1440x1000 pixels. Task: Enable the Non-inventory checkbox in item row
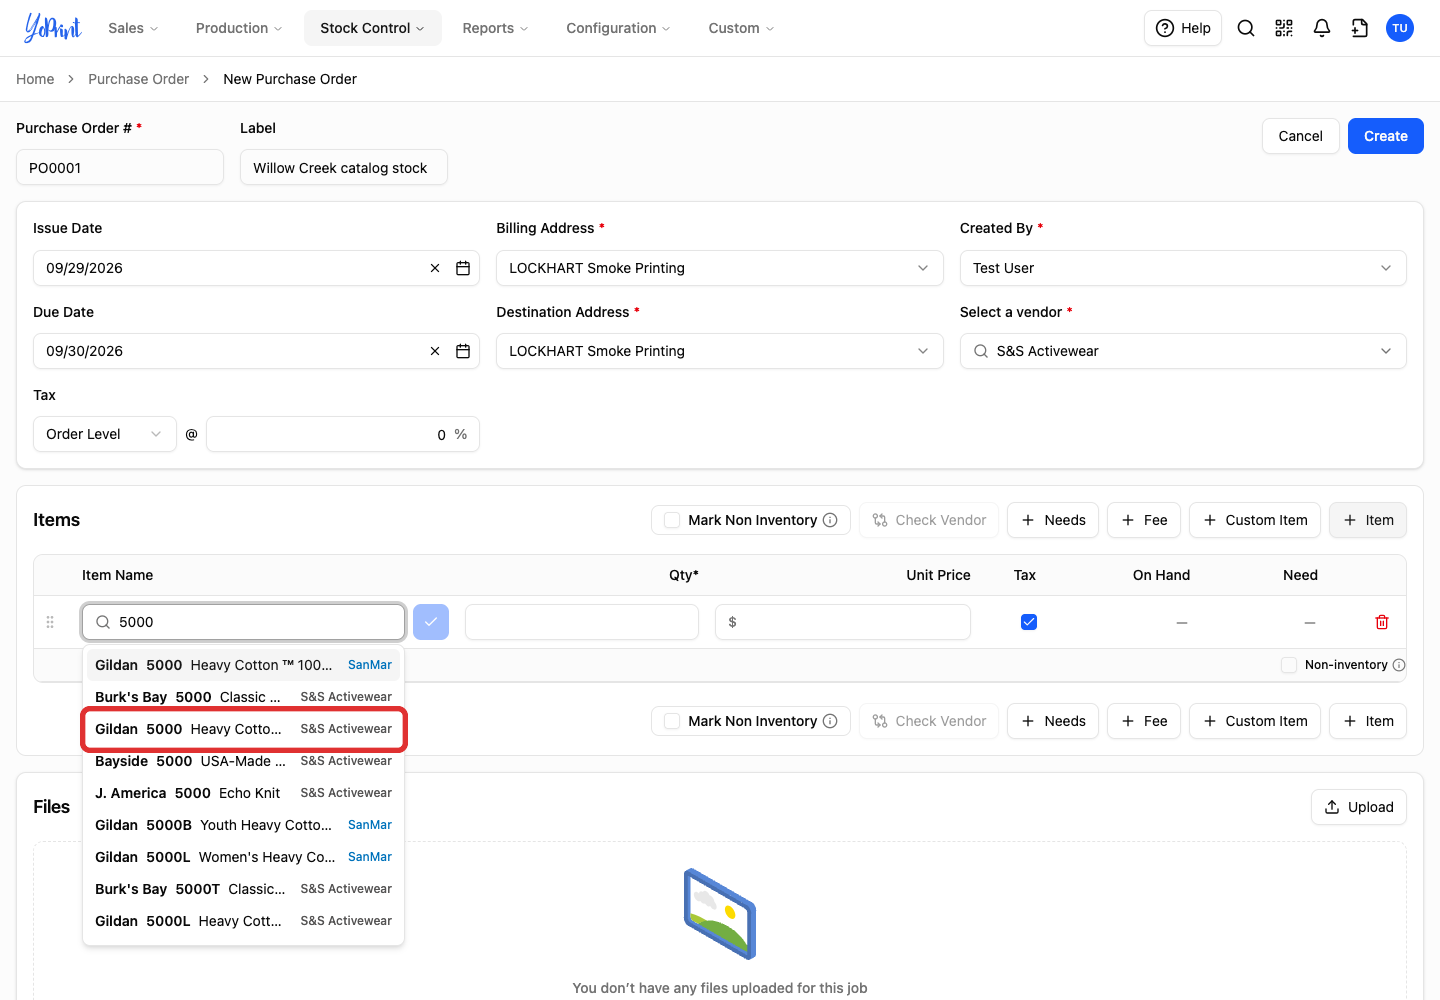pos(1289,665)
